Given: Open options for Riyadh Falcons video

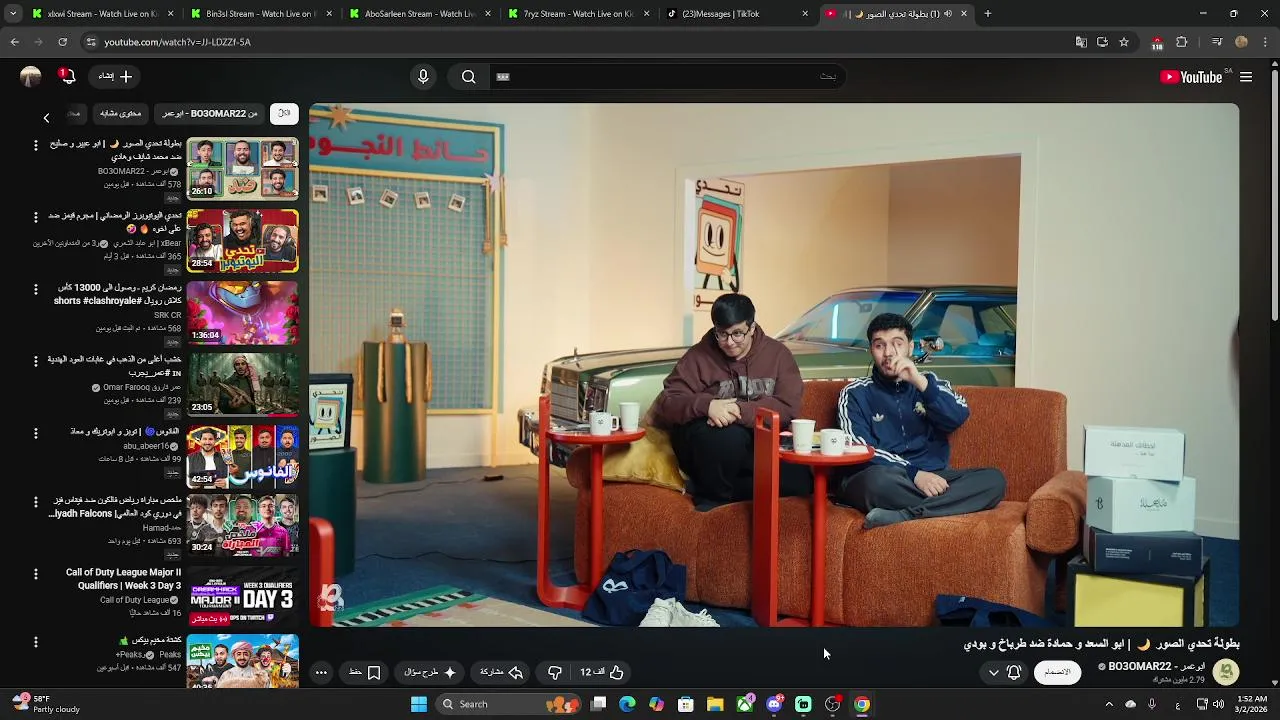Looking at the screenshot, I should coord(36,502).
